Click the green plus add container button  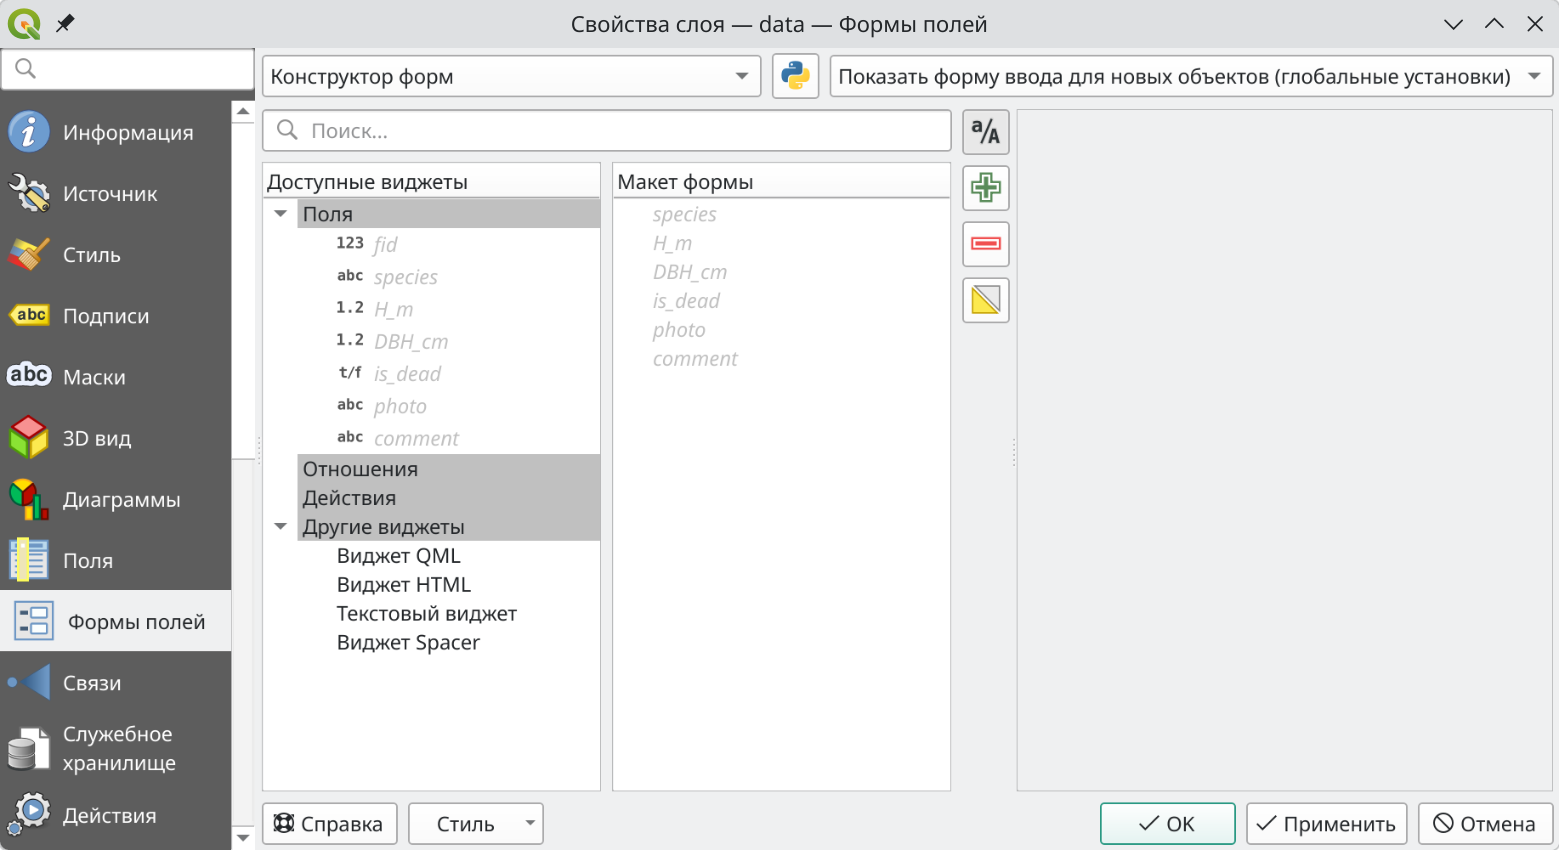click(x=986, y=188)
